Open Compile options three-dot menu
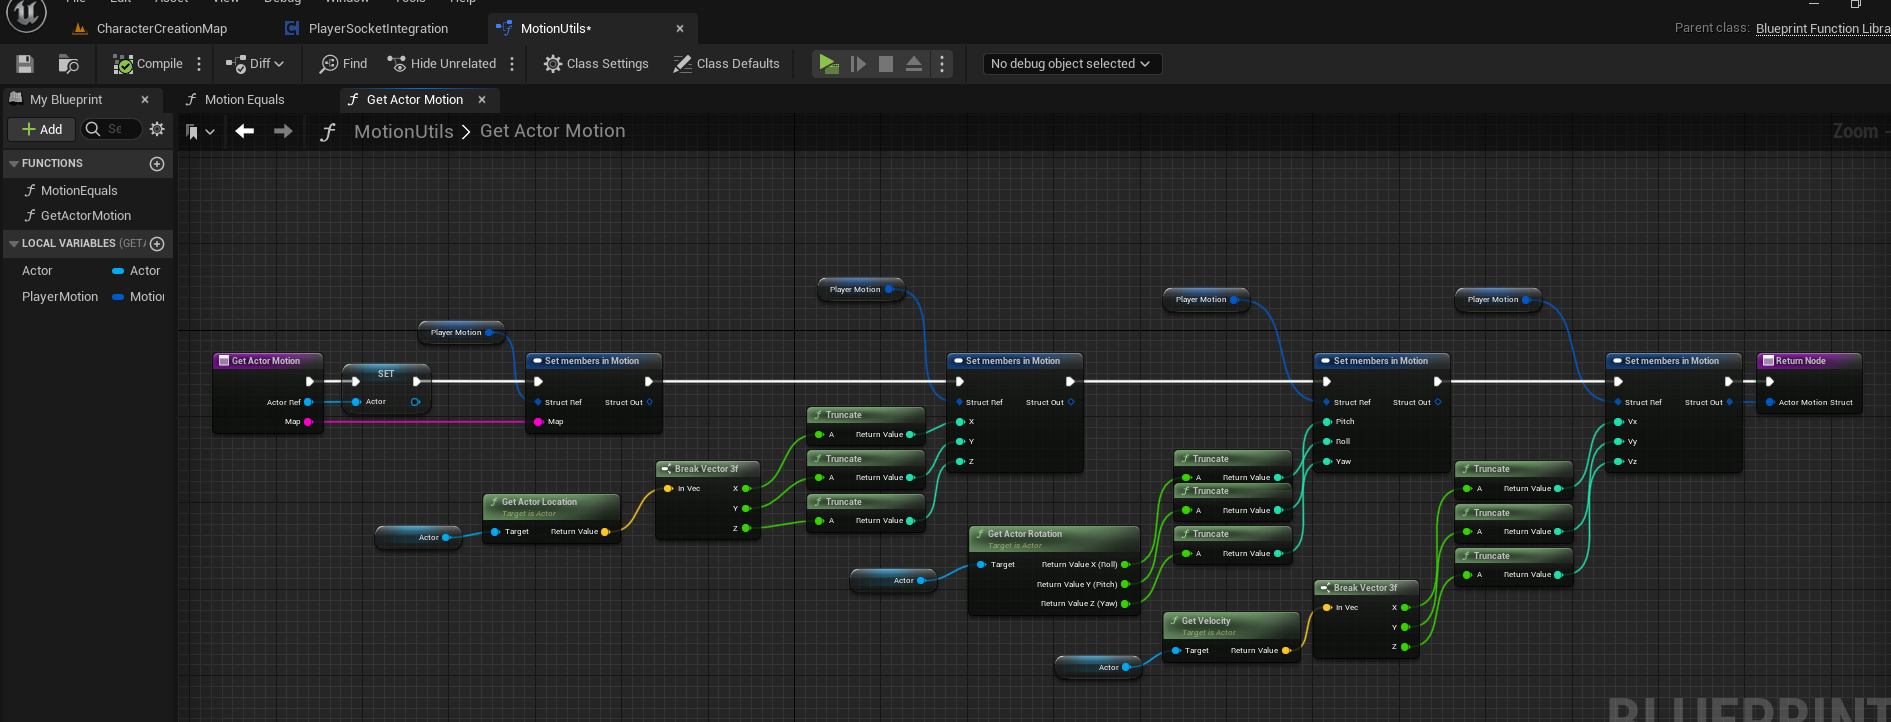Viewport: 1891px width, 722px height. point(199,64)
